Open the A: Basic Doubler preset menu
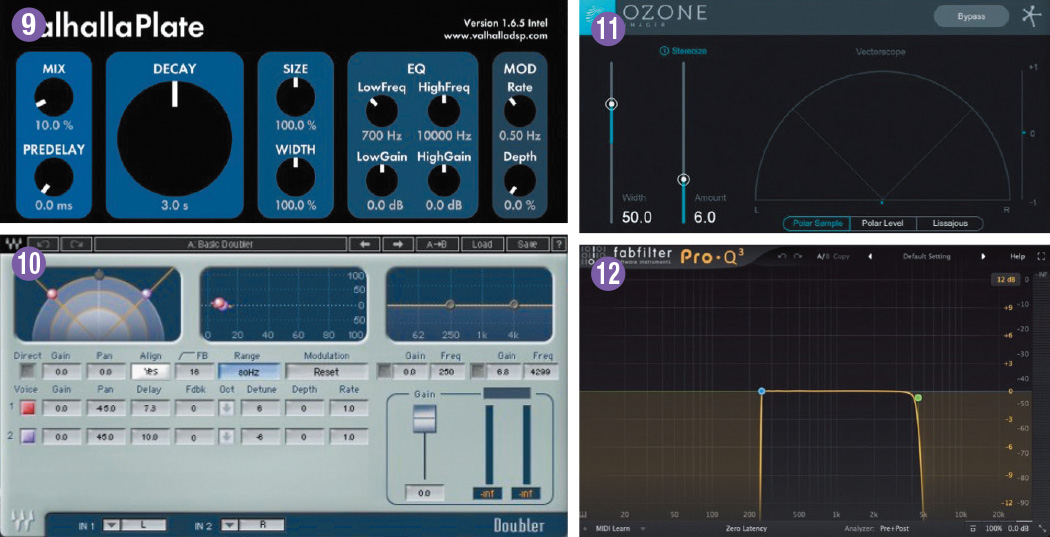The image size is (1050, 537). (x=220, y=244)
